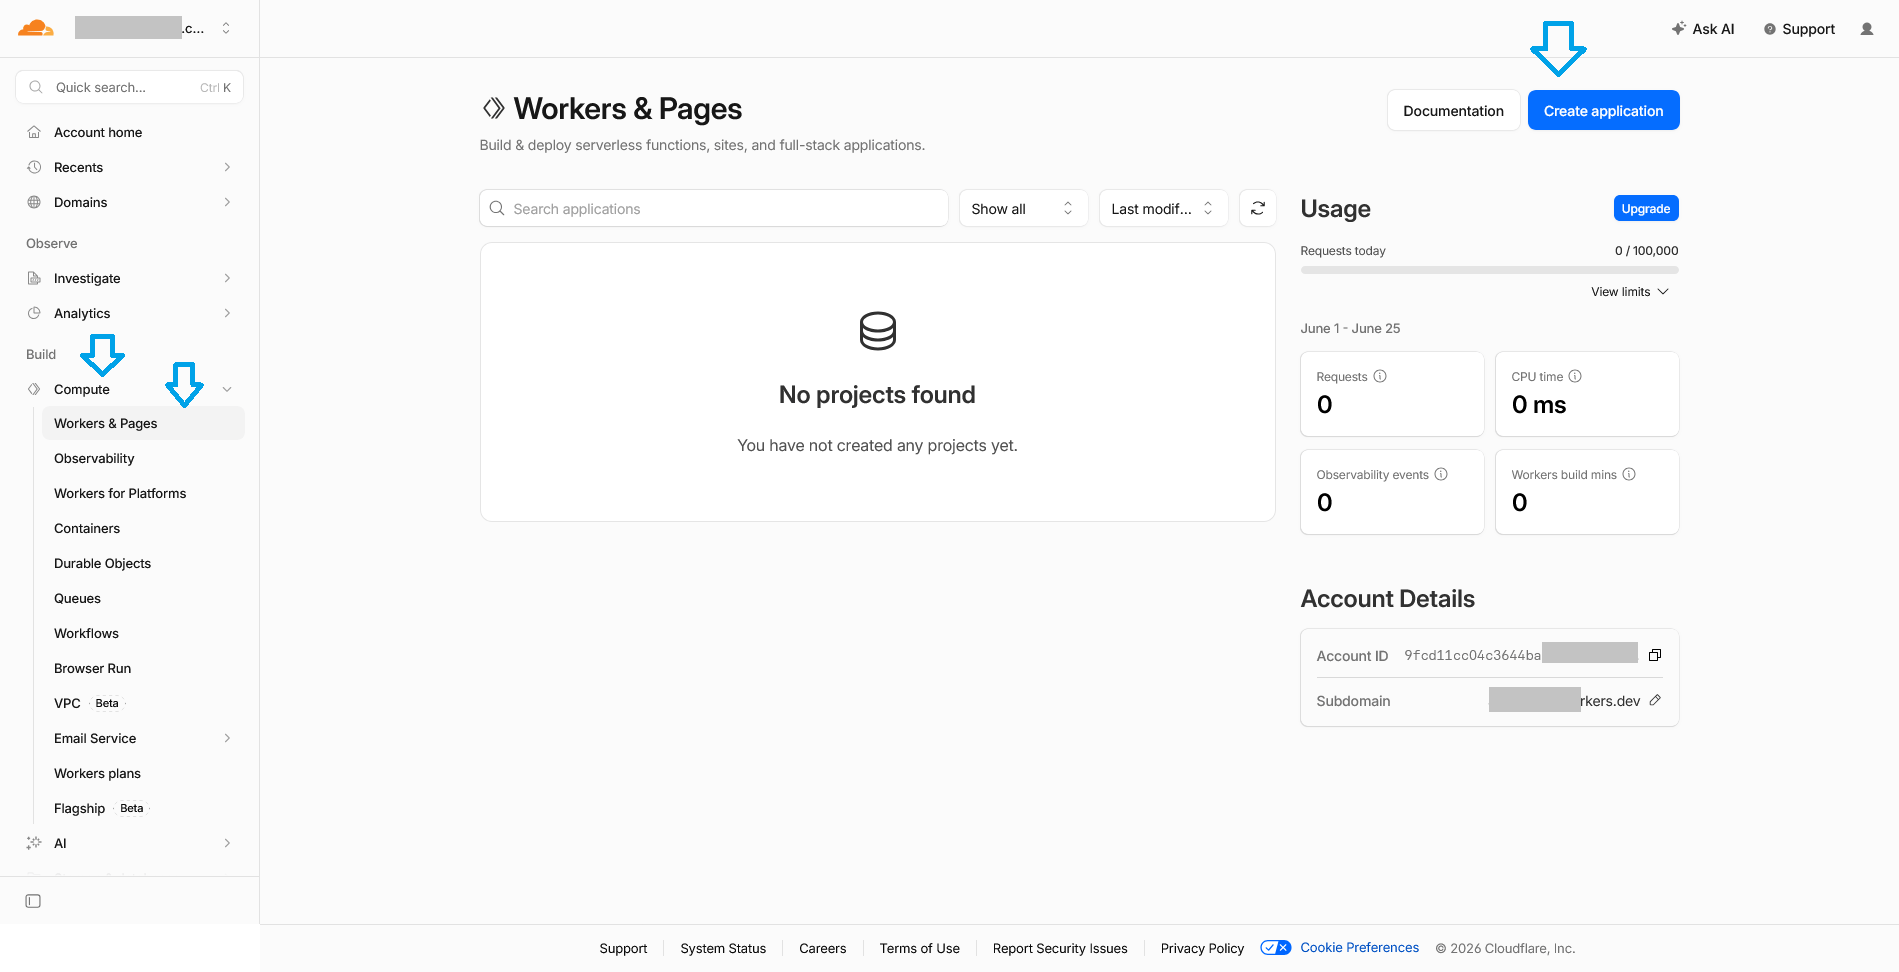Image resolution: width=1899 pixels, height=972 pixels.
Task: Click the Quick search box
Action: pos(130,87)
